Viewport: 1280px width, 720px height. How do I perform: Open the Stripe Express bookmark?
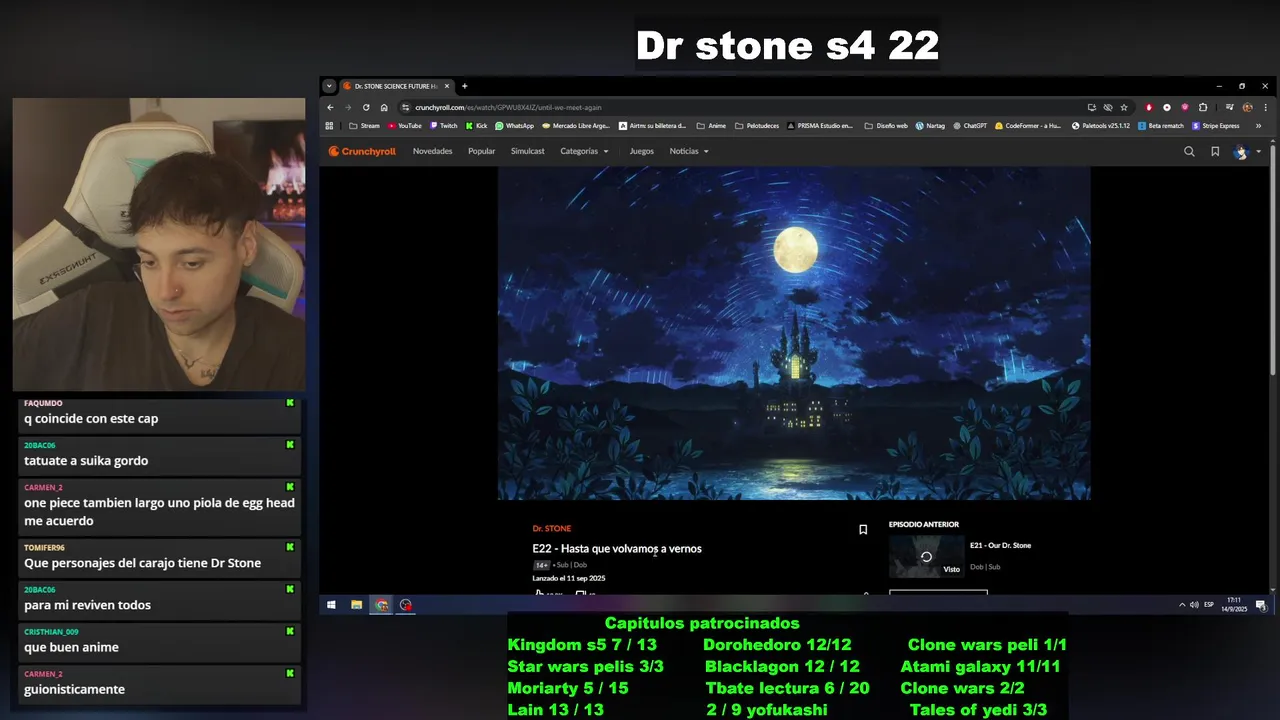coord(1216,126)
